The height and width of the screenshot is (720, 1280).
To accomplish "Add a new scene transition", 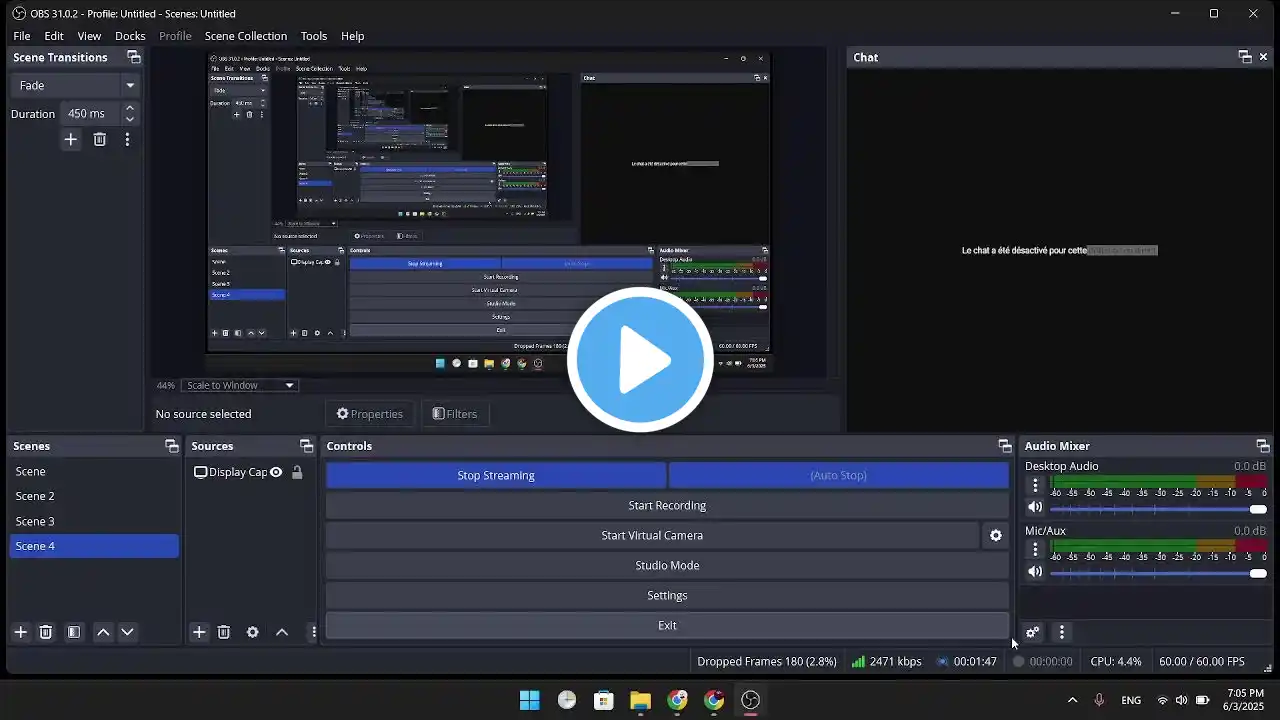I will coord(70,140).
